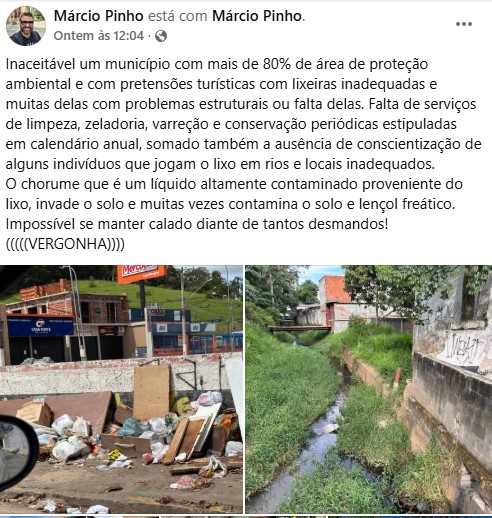Viewport: 492px width, 518px height.
Task: Click the graffiti on the concrete wall
Action: coord(465,349)
